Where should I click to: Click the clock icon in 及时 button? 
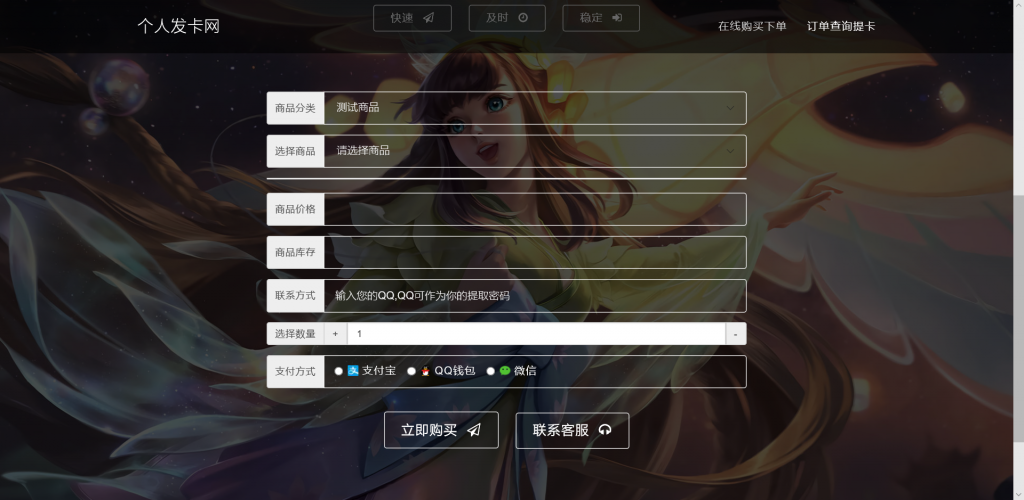pos(523,18)
